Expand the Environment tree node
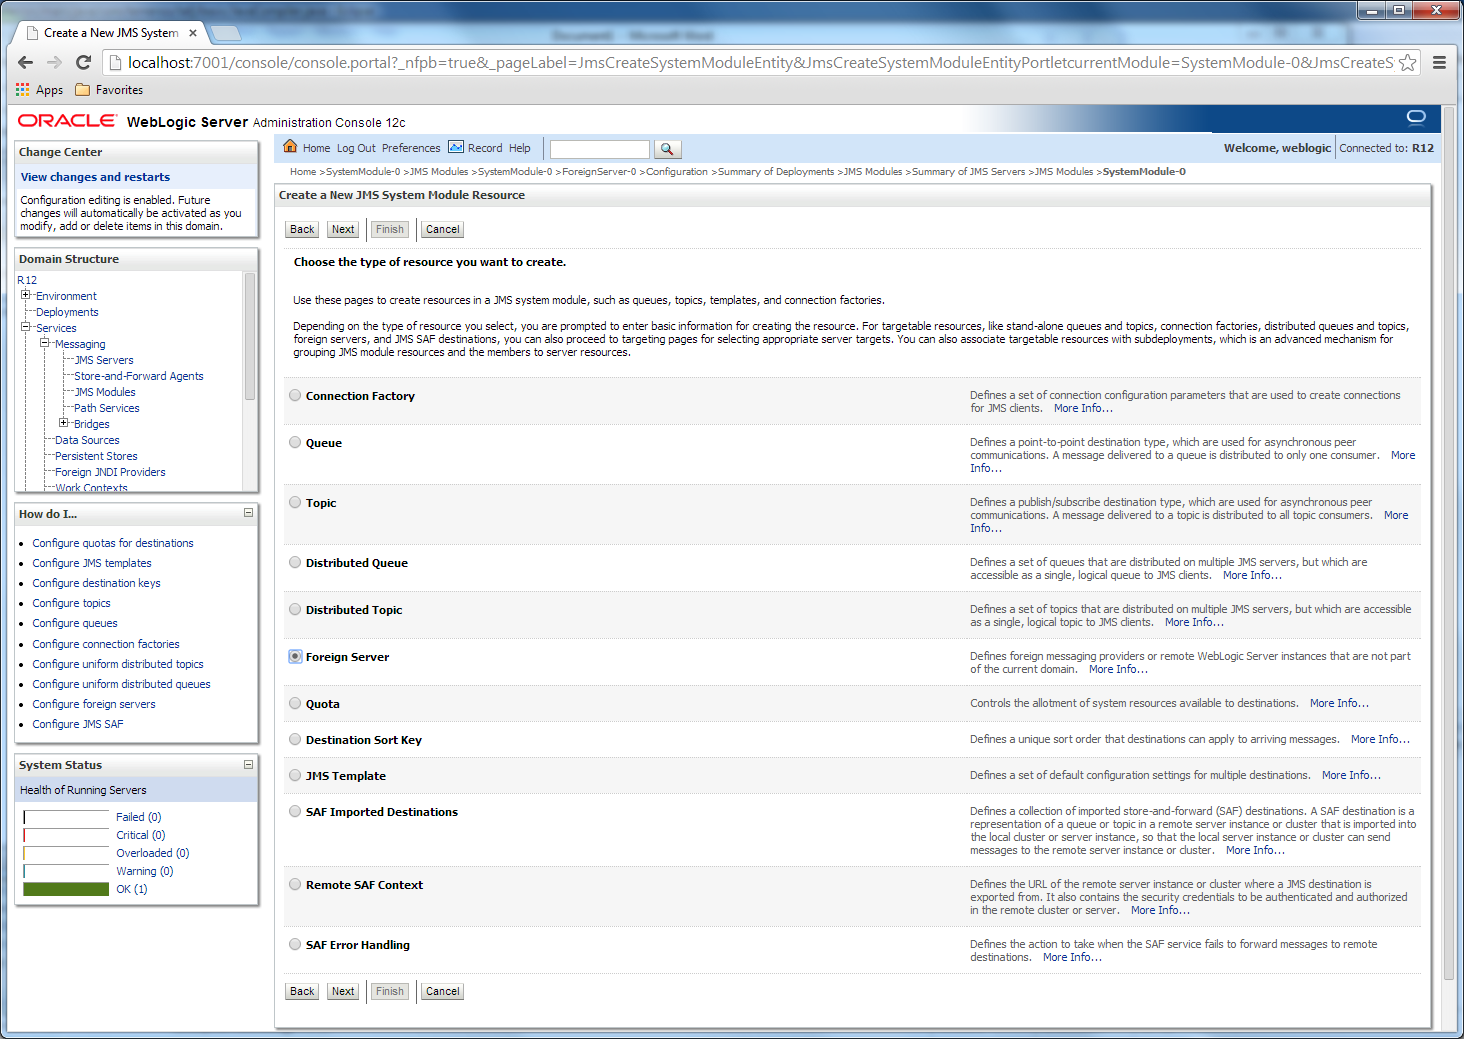The image size is (1464, 1039). 26,295
